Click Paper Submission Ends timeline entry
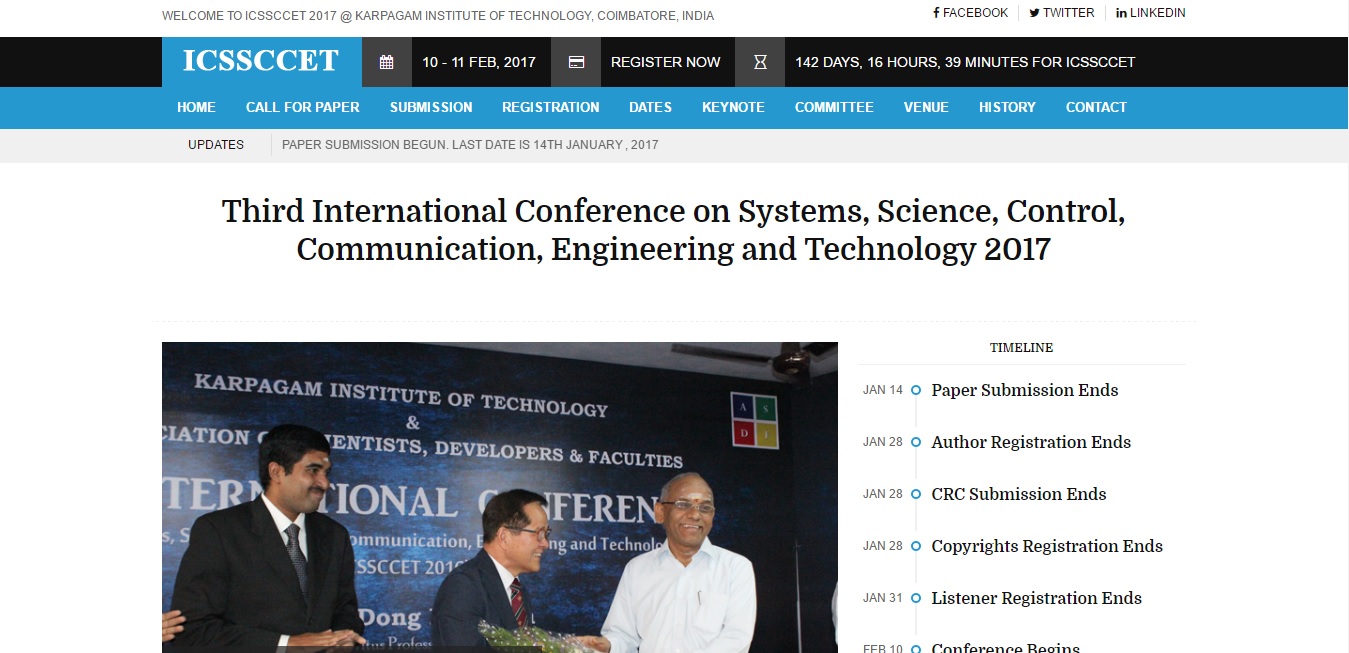This screenshot has width=1349, height=653. point(1024,390)
